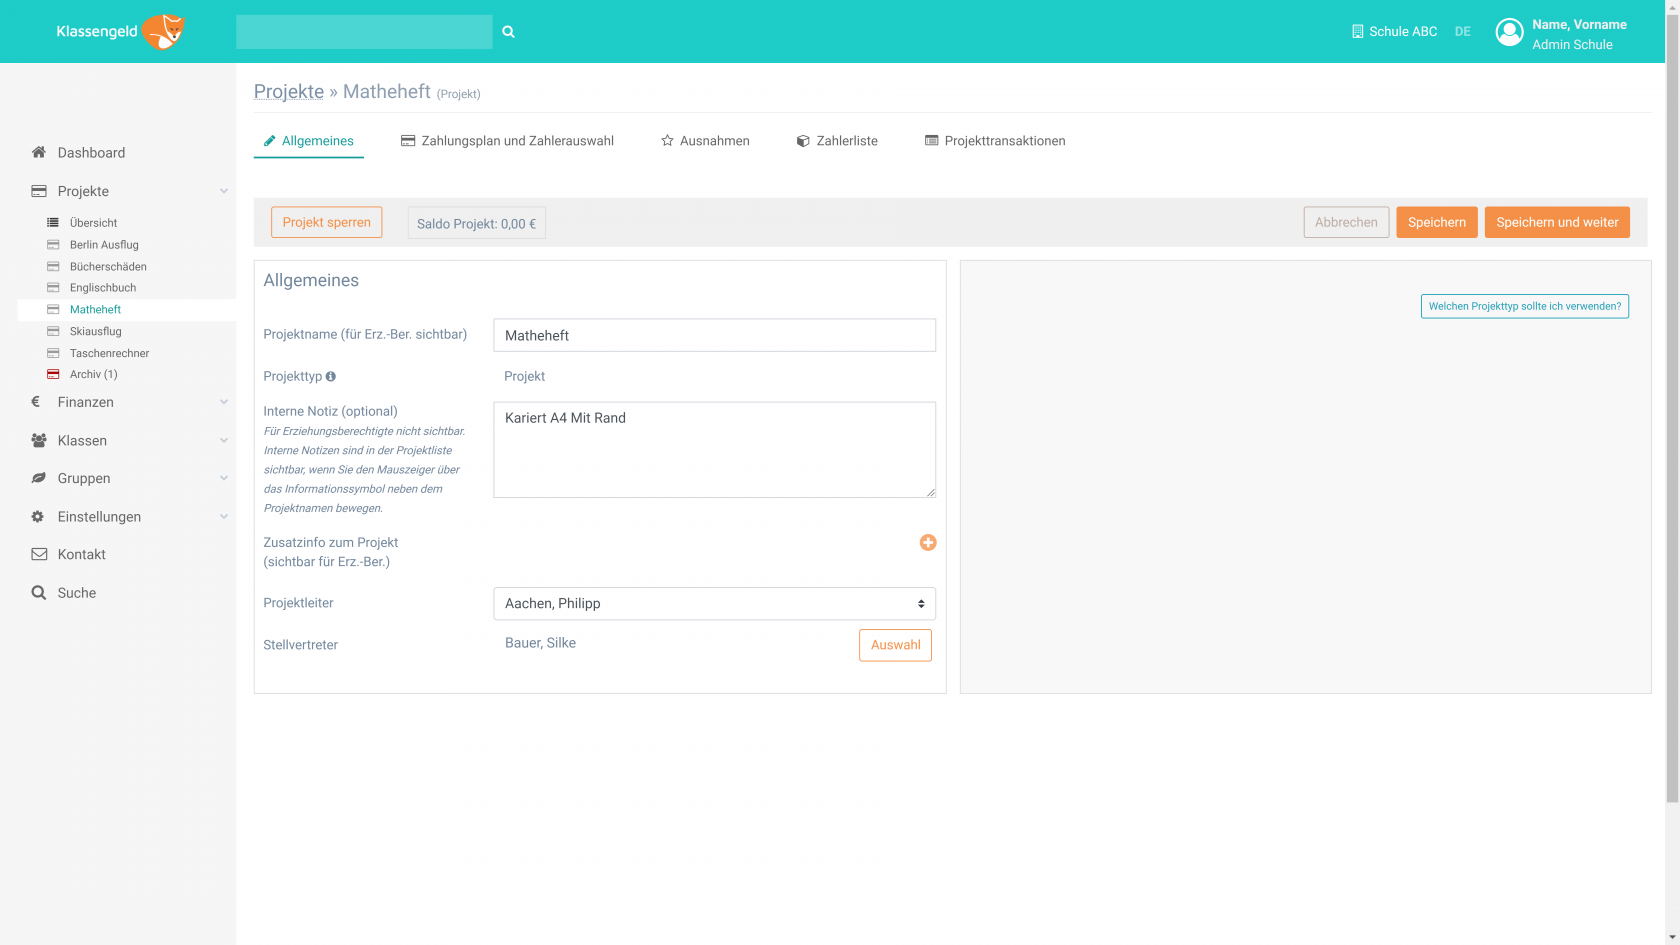Expand the Klassen sidebar section
The width and height of the screenshot is (1680, 945).
(224, 440)
